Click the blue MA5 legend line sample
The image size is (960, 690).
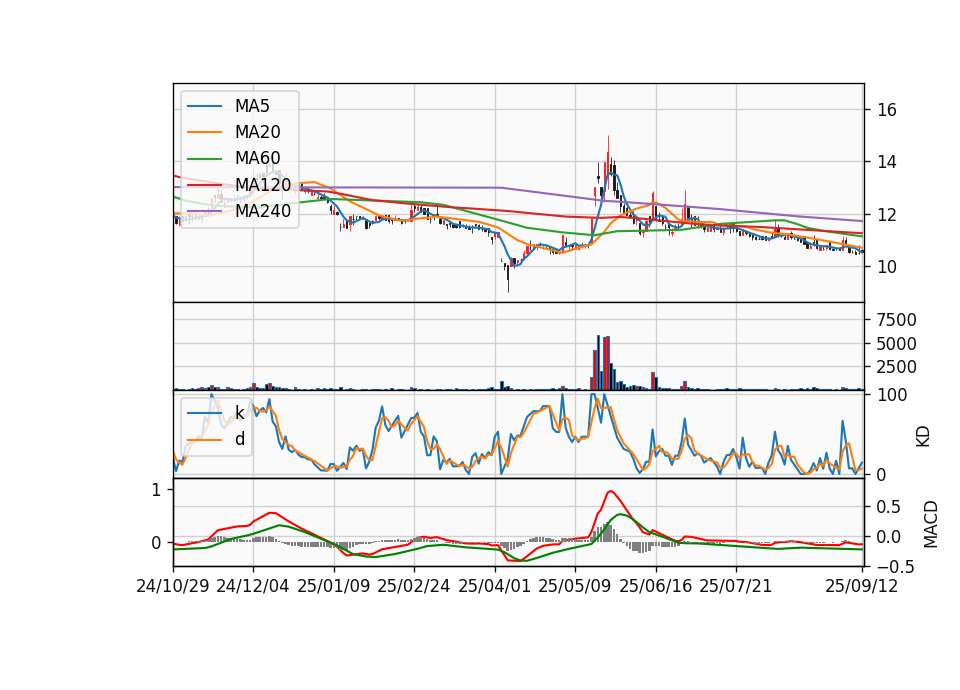coord(204,107)
